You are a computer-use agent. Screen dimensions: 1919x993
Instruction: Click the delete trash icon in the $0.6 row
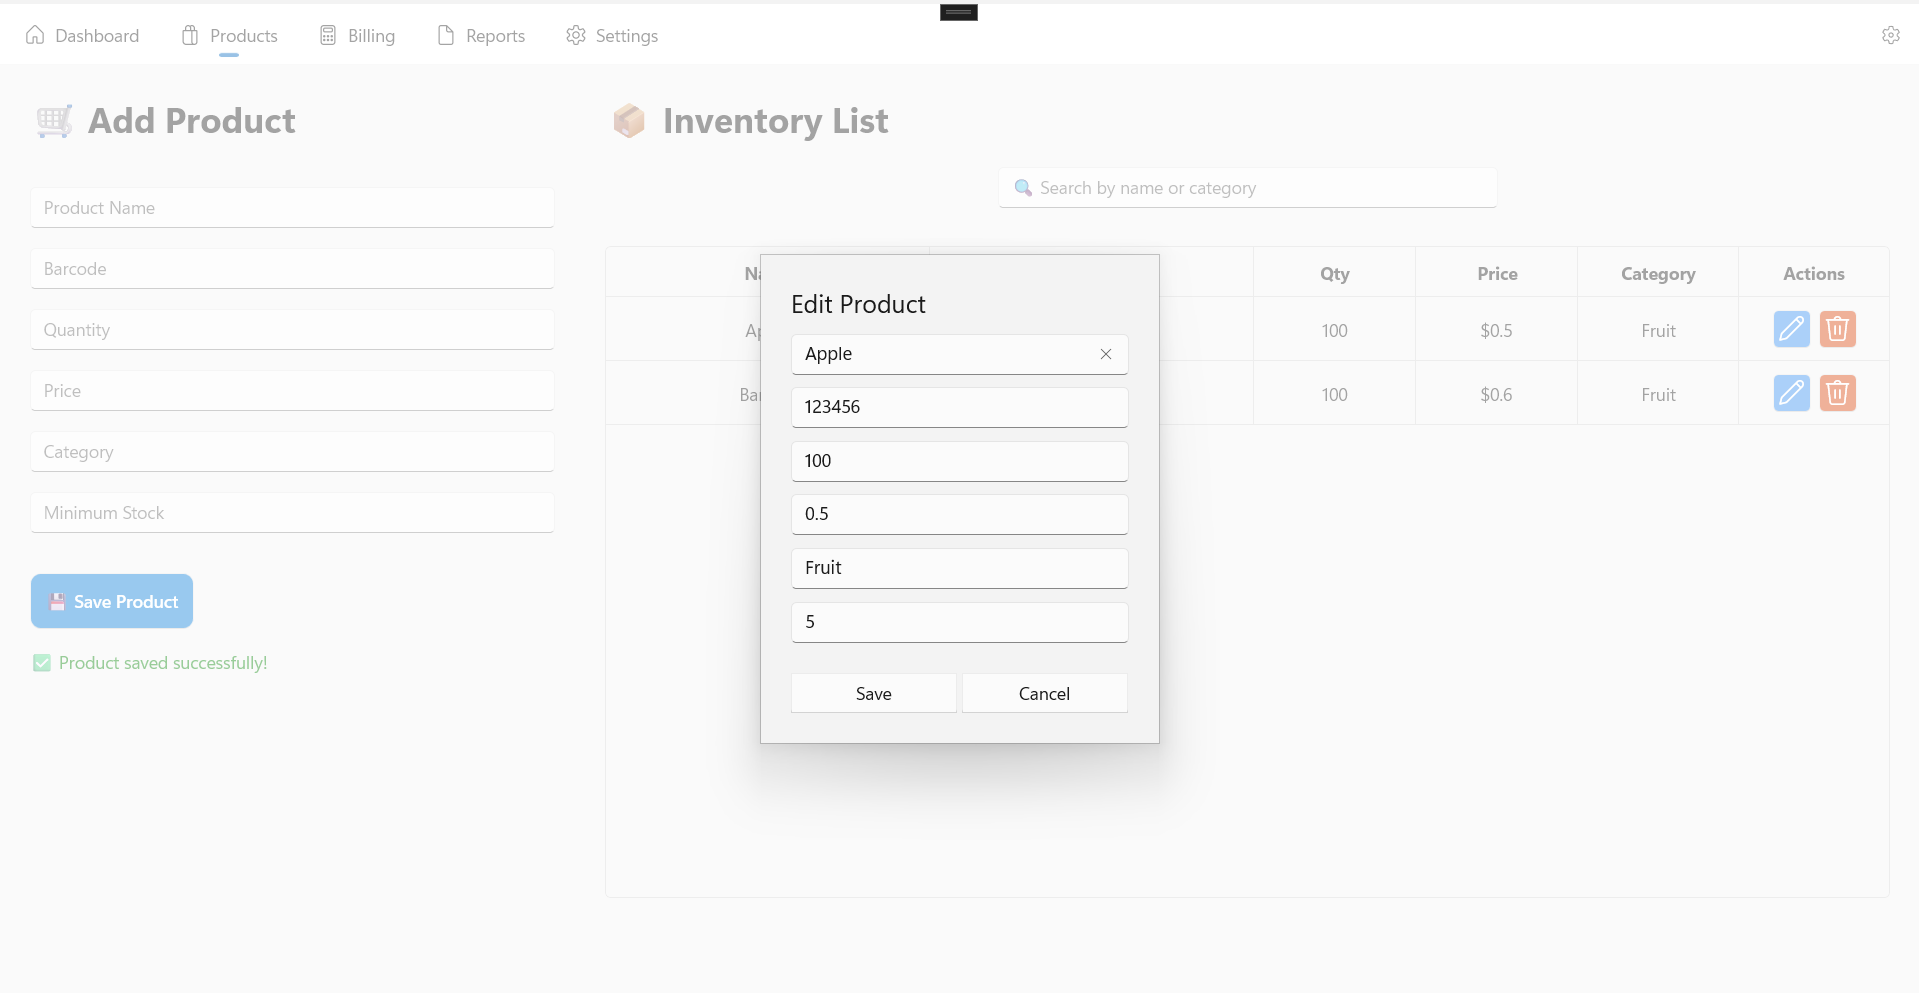1837,393
